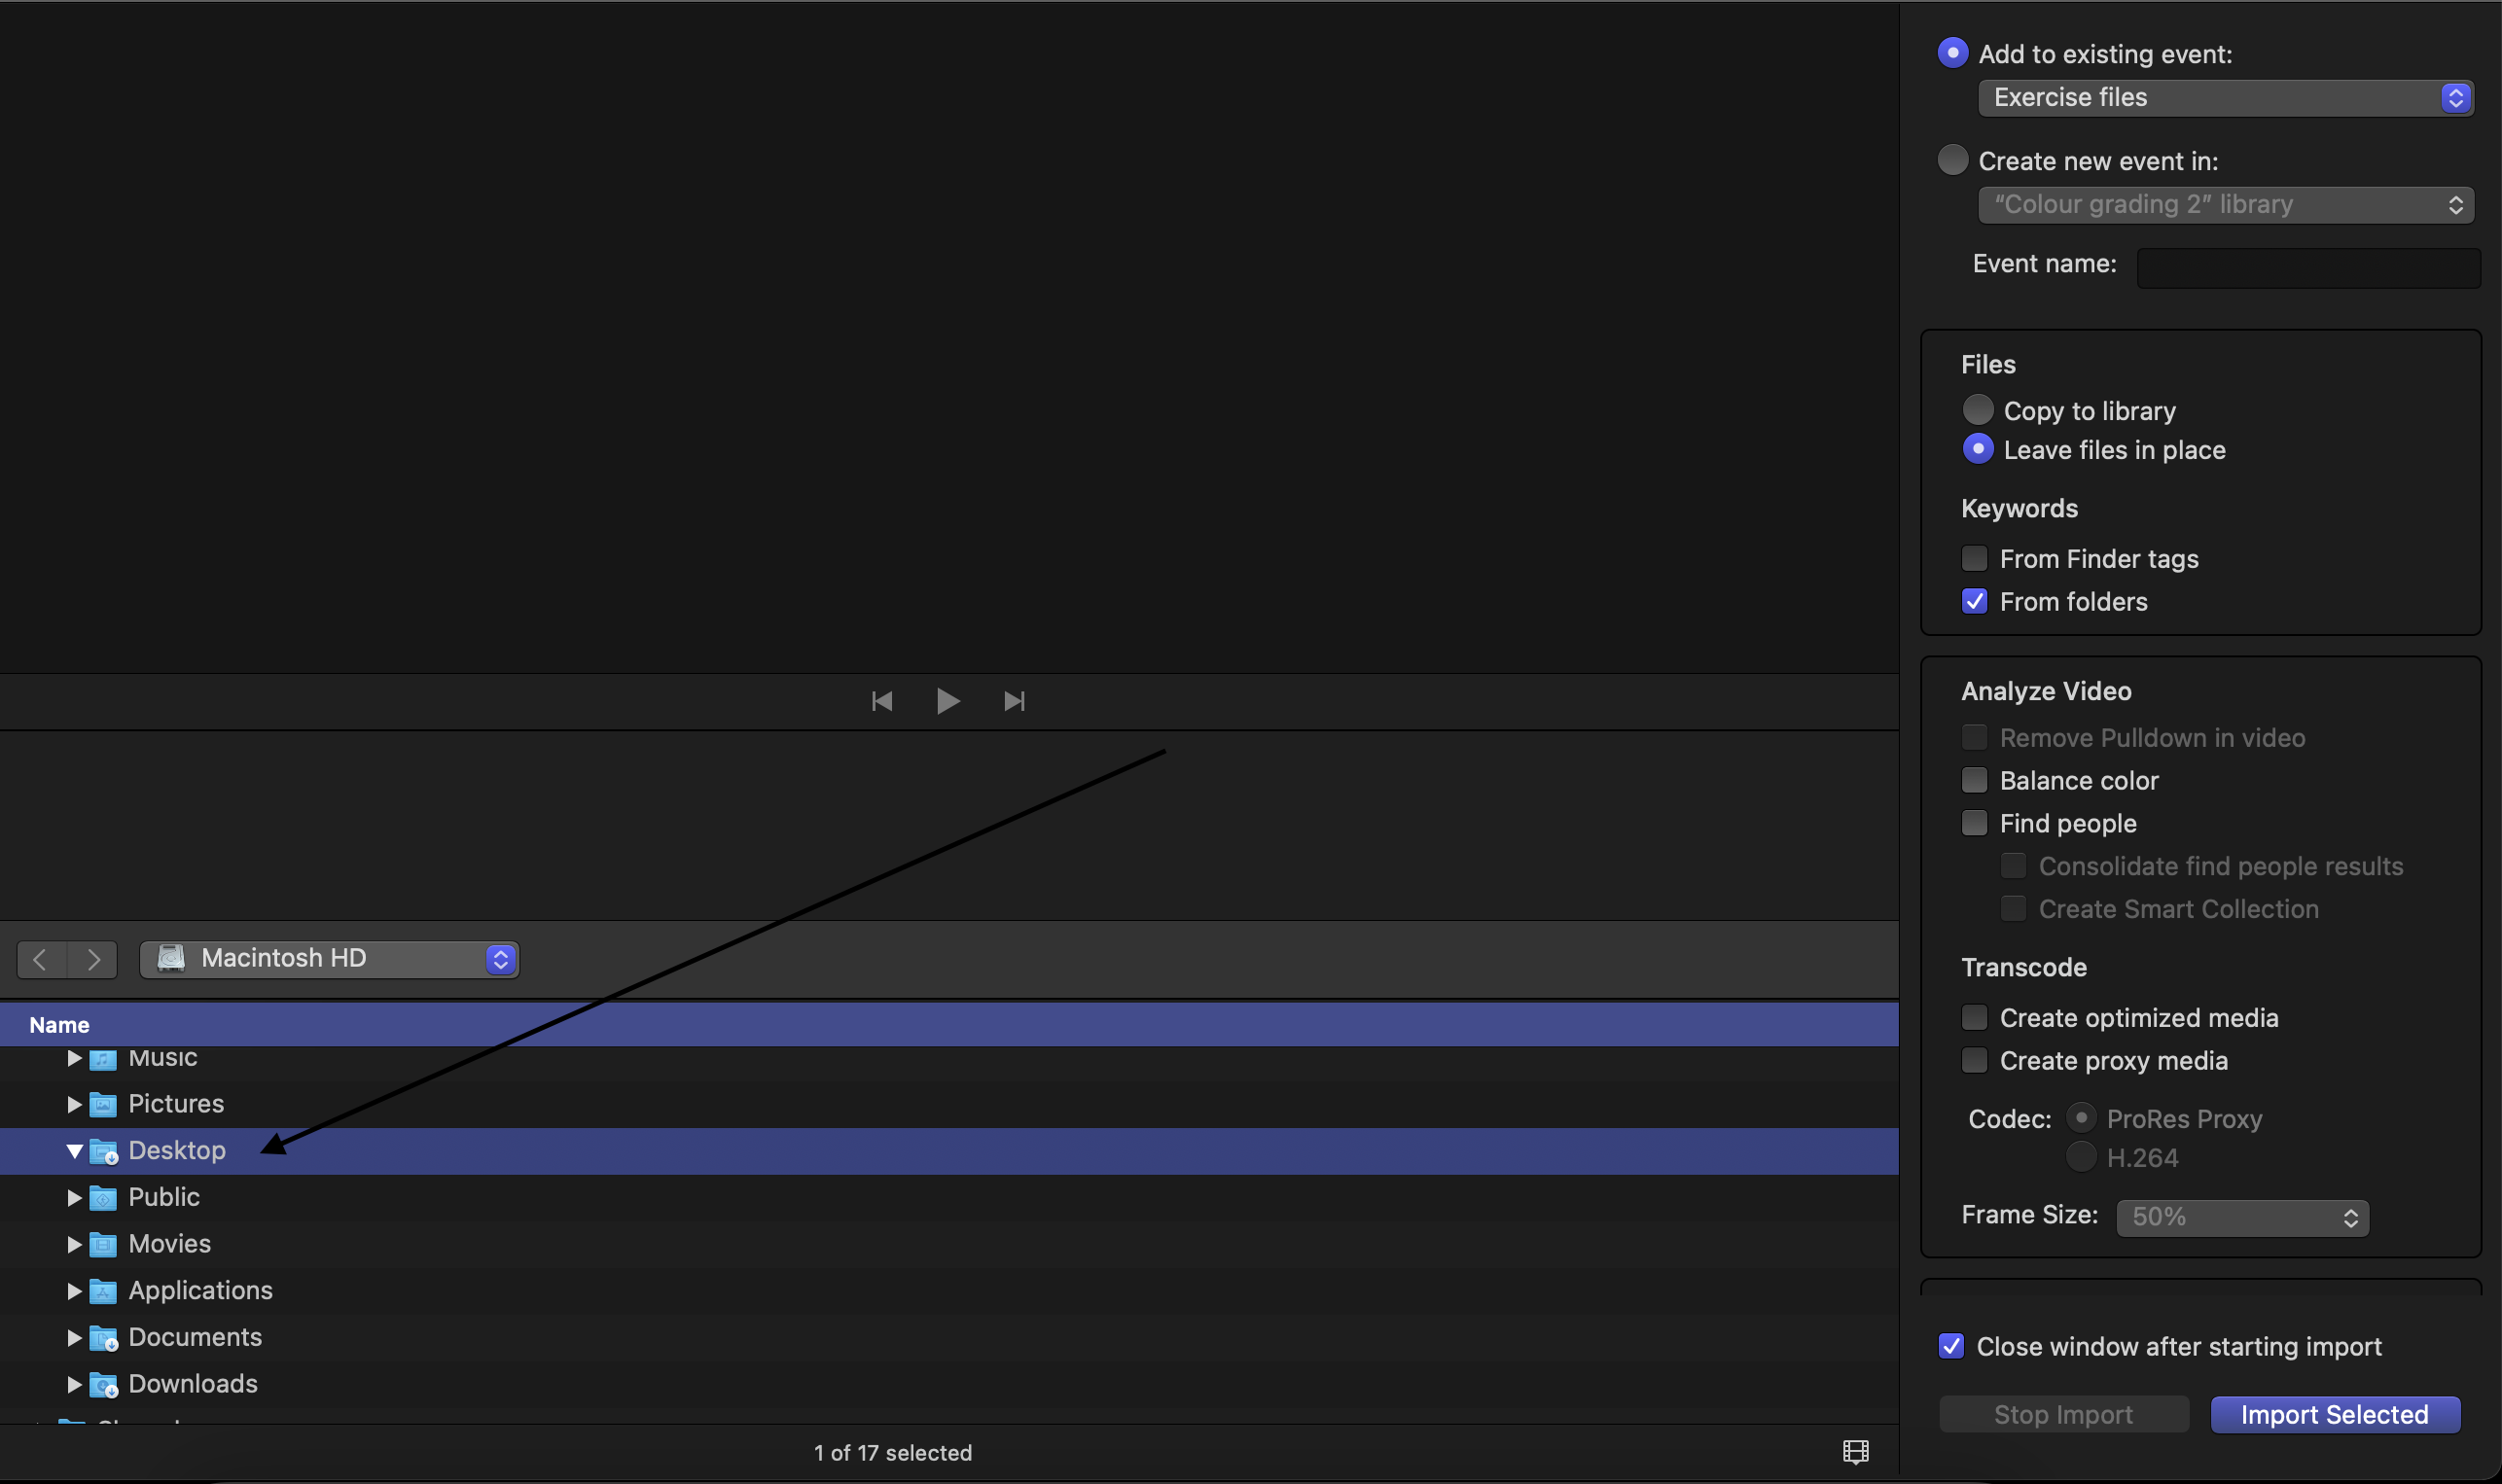
Task: Click the play button in viewer
Action: pyautogui.click(x=947, y=701)
